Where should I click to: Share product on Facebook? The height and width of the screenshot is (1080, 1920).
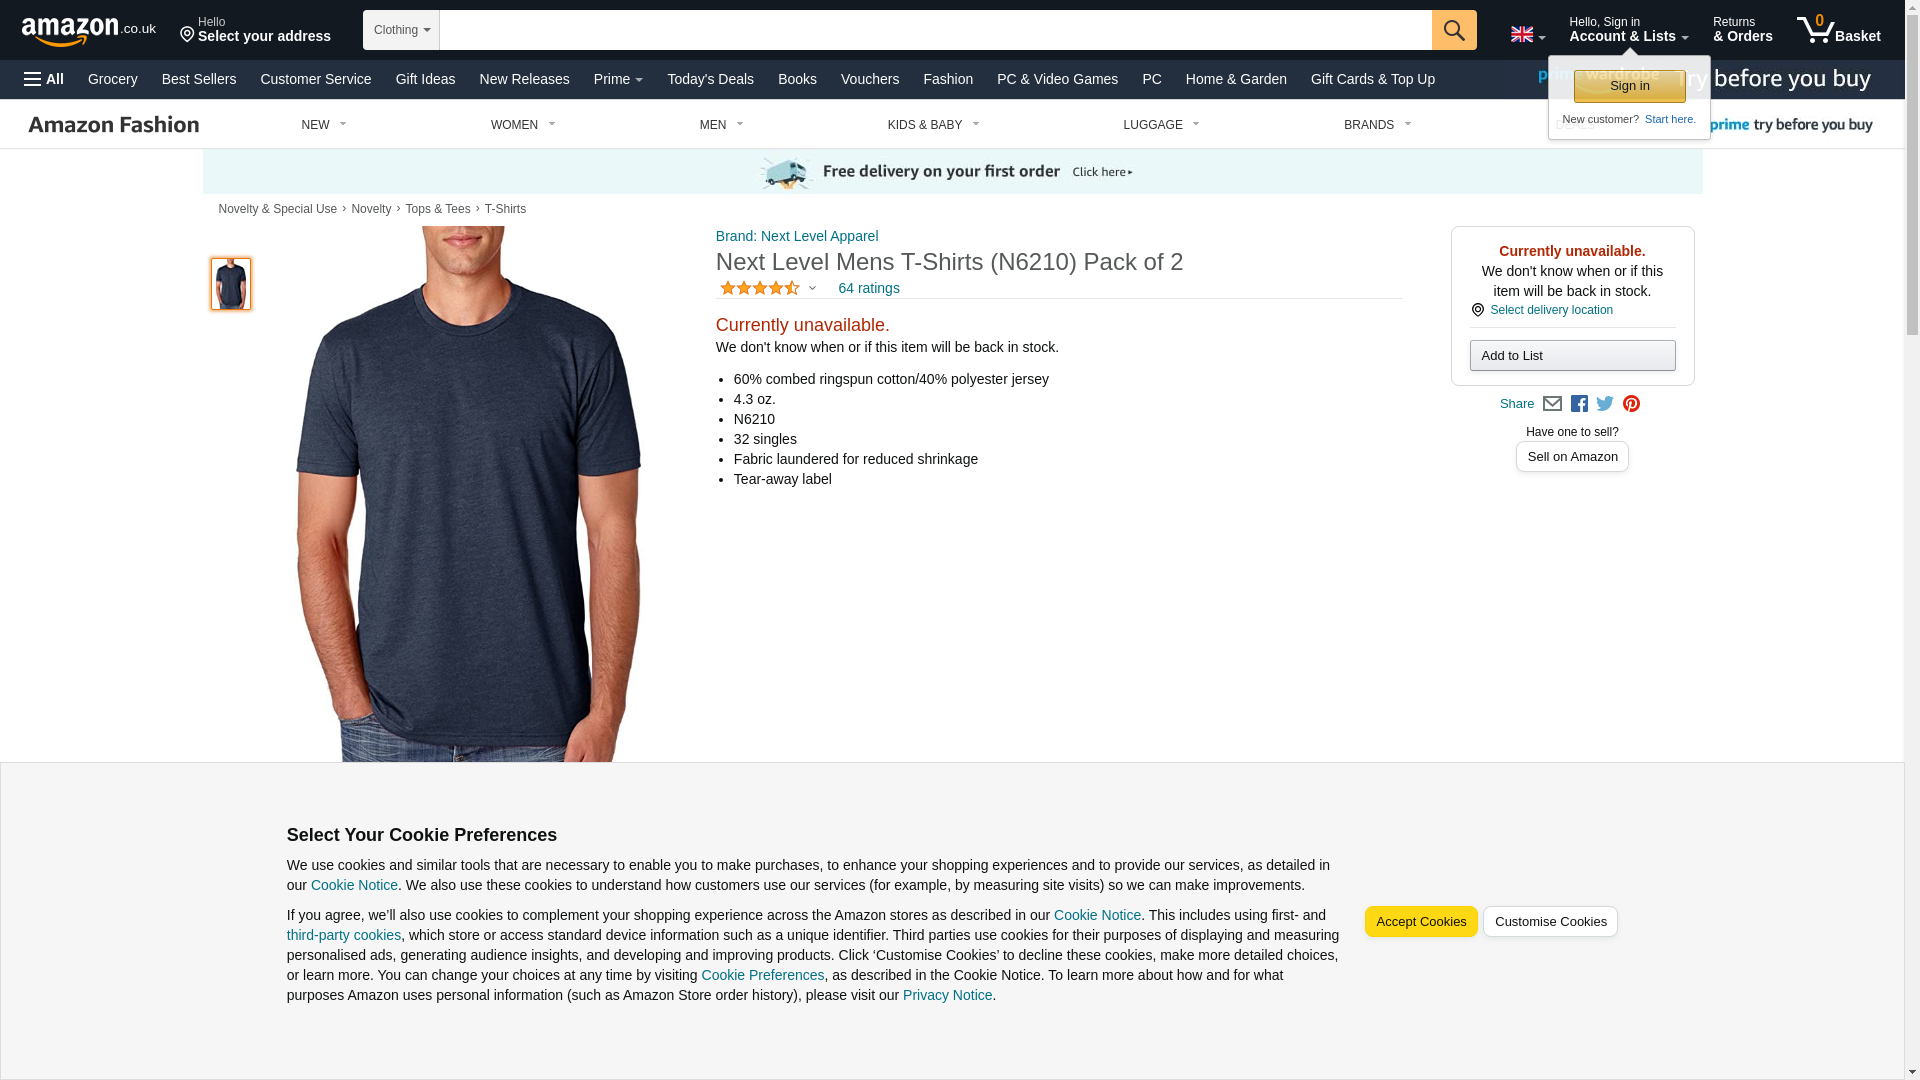[1579, 404]
